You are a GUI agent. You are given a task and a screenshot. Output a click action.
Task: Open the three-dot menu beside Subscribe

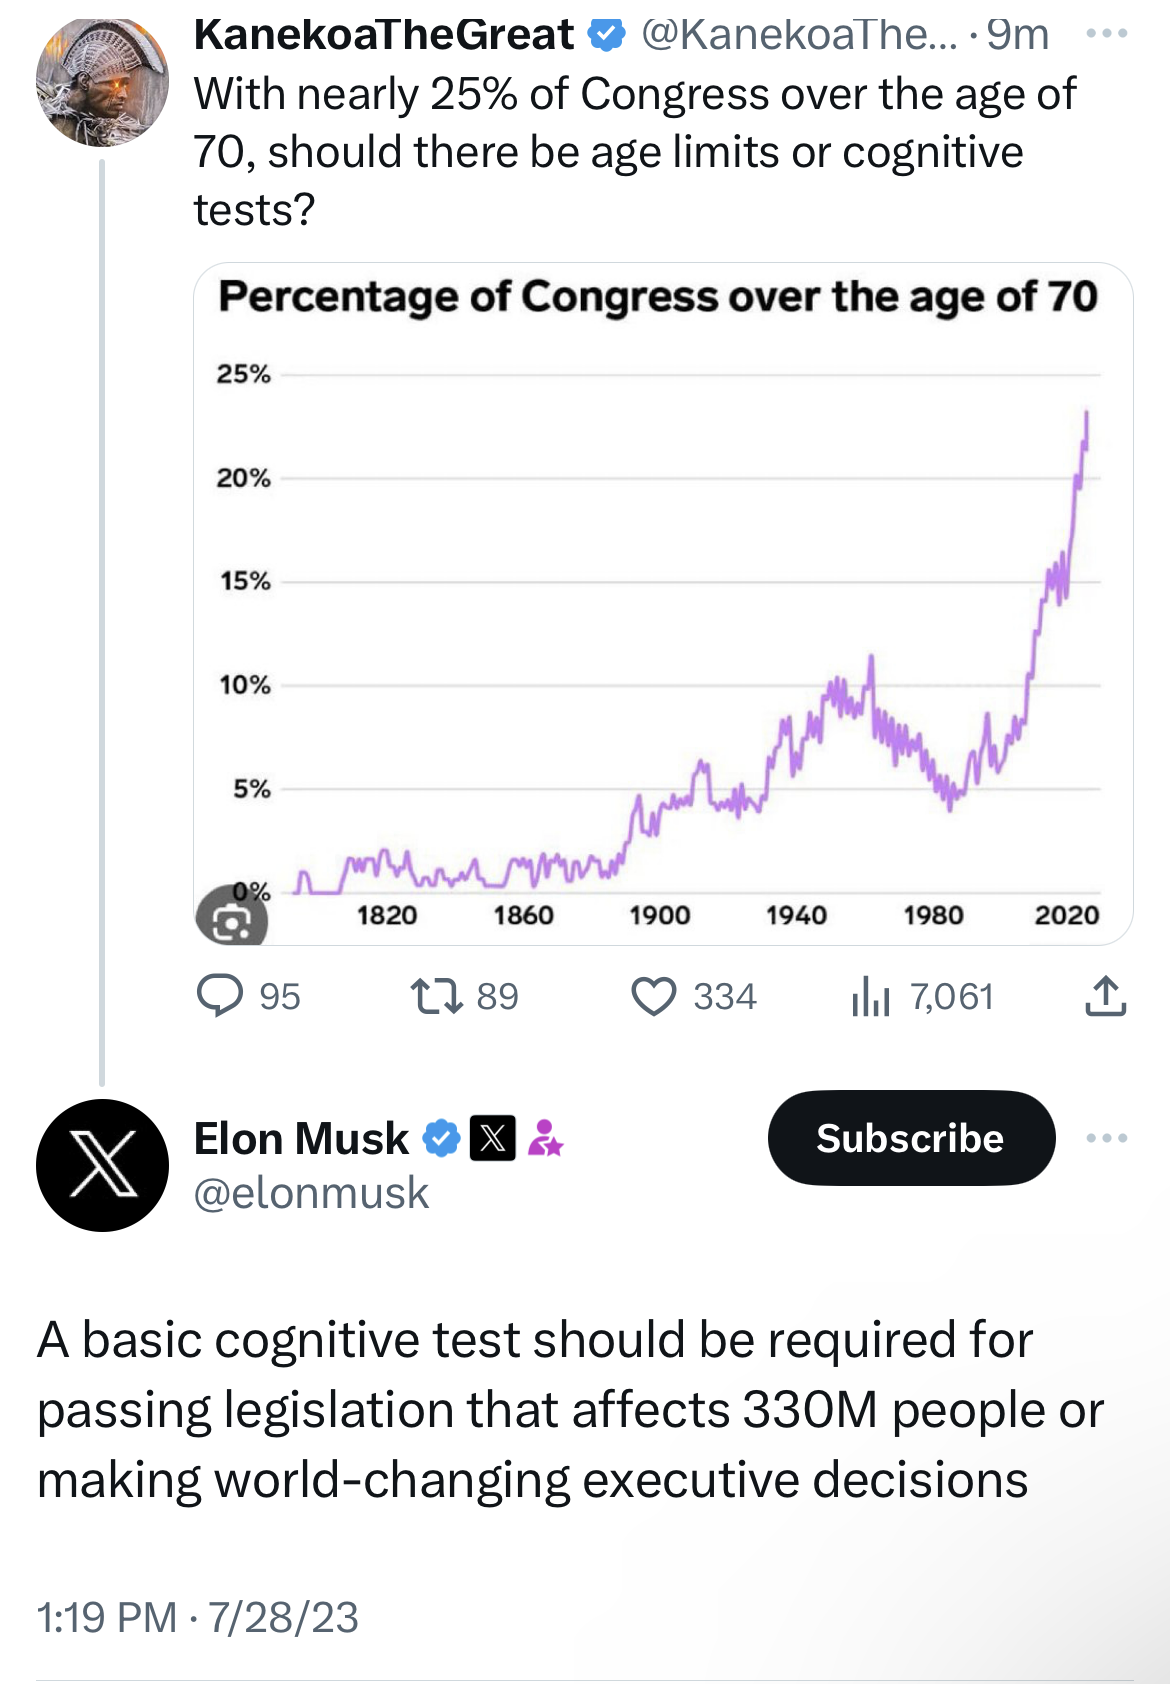point(1107,1138)
